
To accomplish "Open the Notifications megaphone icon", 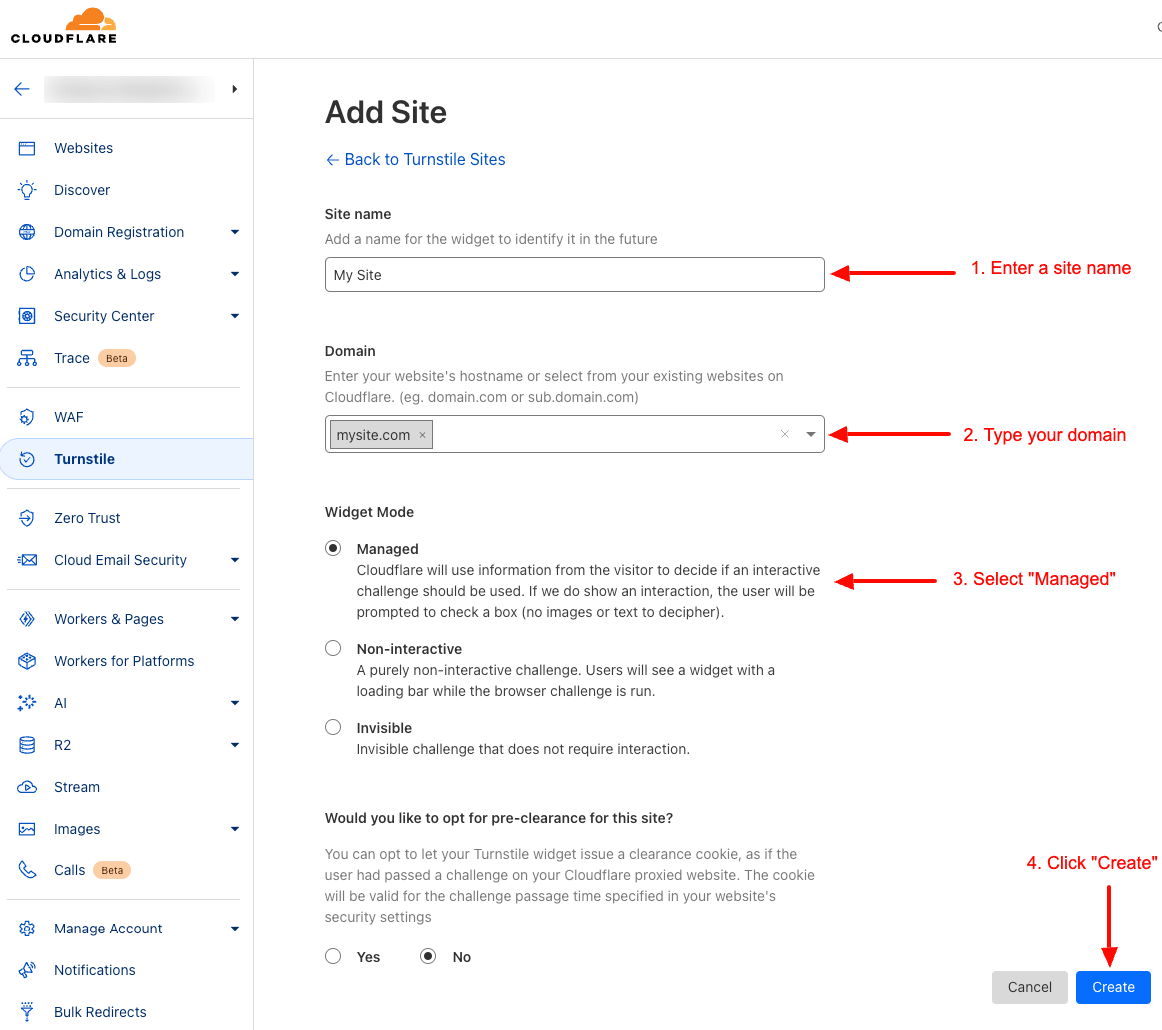I will click(x=27, y=970).
